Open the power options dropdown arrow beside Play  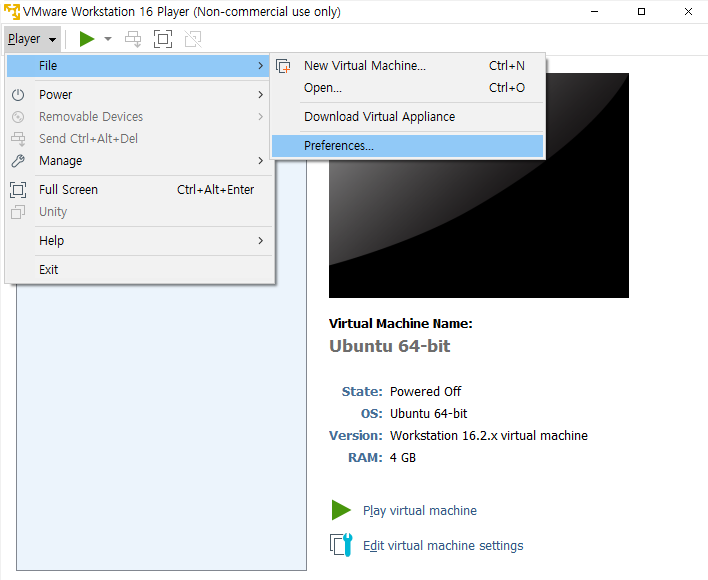108,39
